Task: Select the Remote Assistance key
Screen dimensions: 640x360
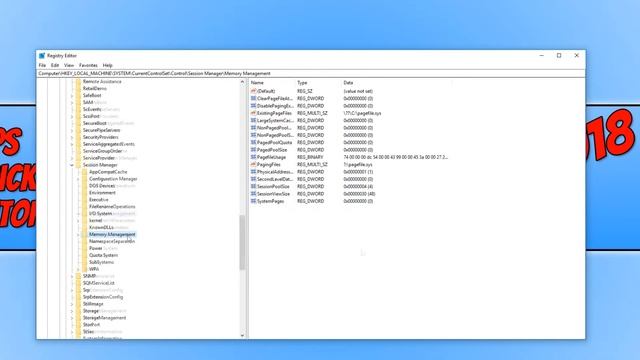Action: tap(102, 82)
